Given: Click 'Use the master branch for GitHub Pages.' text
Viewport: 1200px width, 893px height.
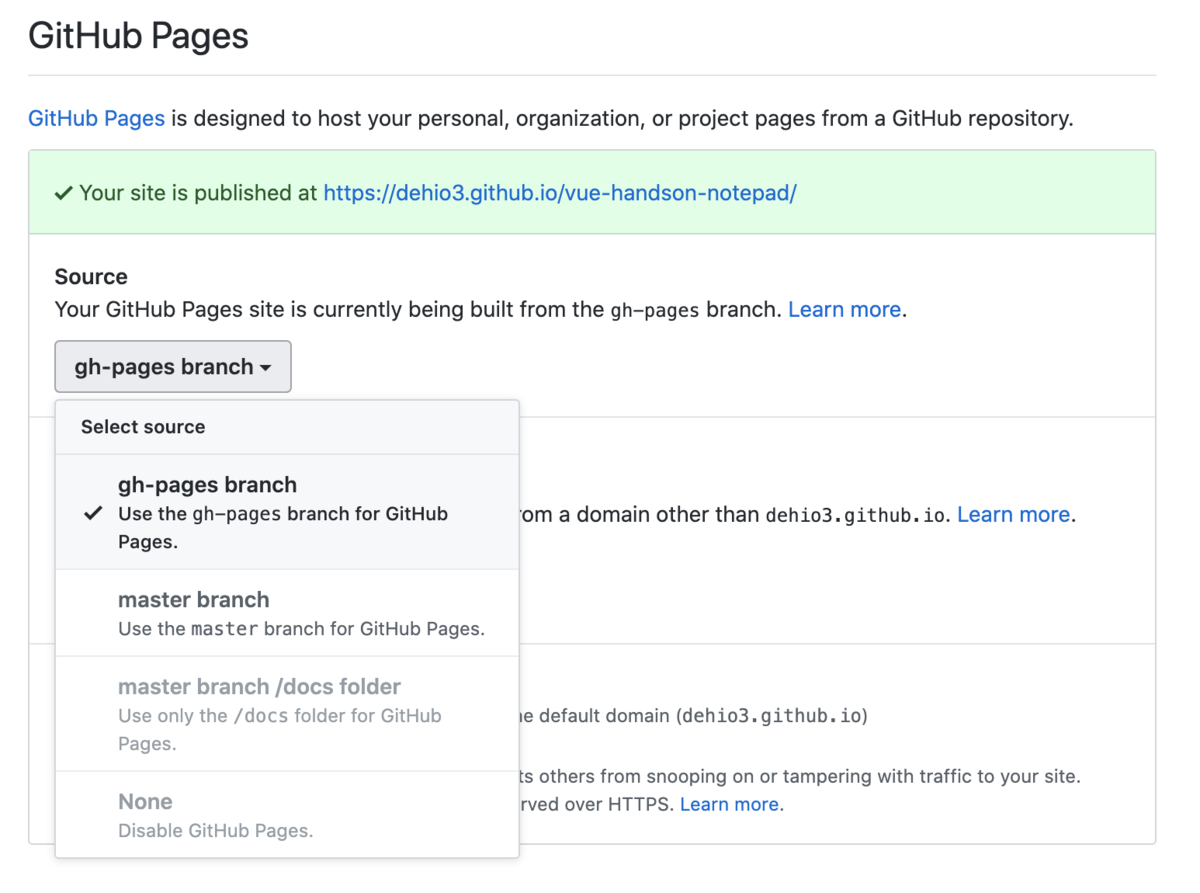Looking at the screenshot, I should pos(301,629).
